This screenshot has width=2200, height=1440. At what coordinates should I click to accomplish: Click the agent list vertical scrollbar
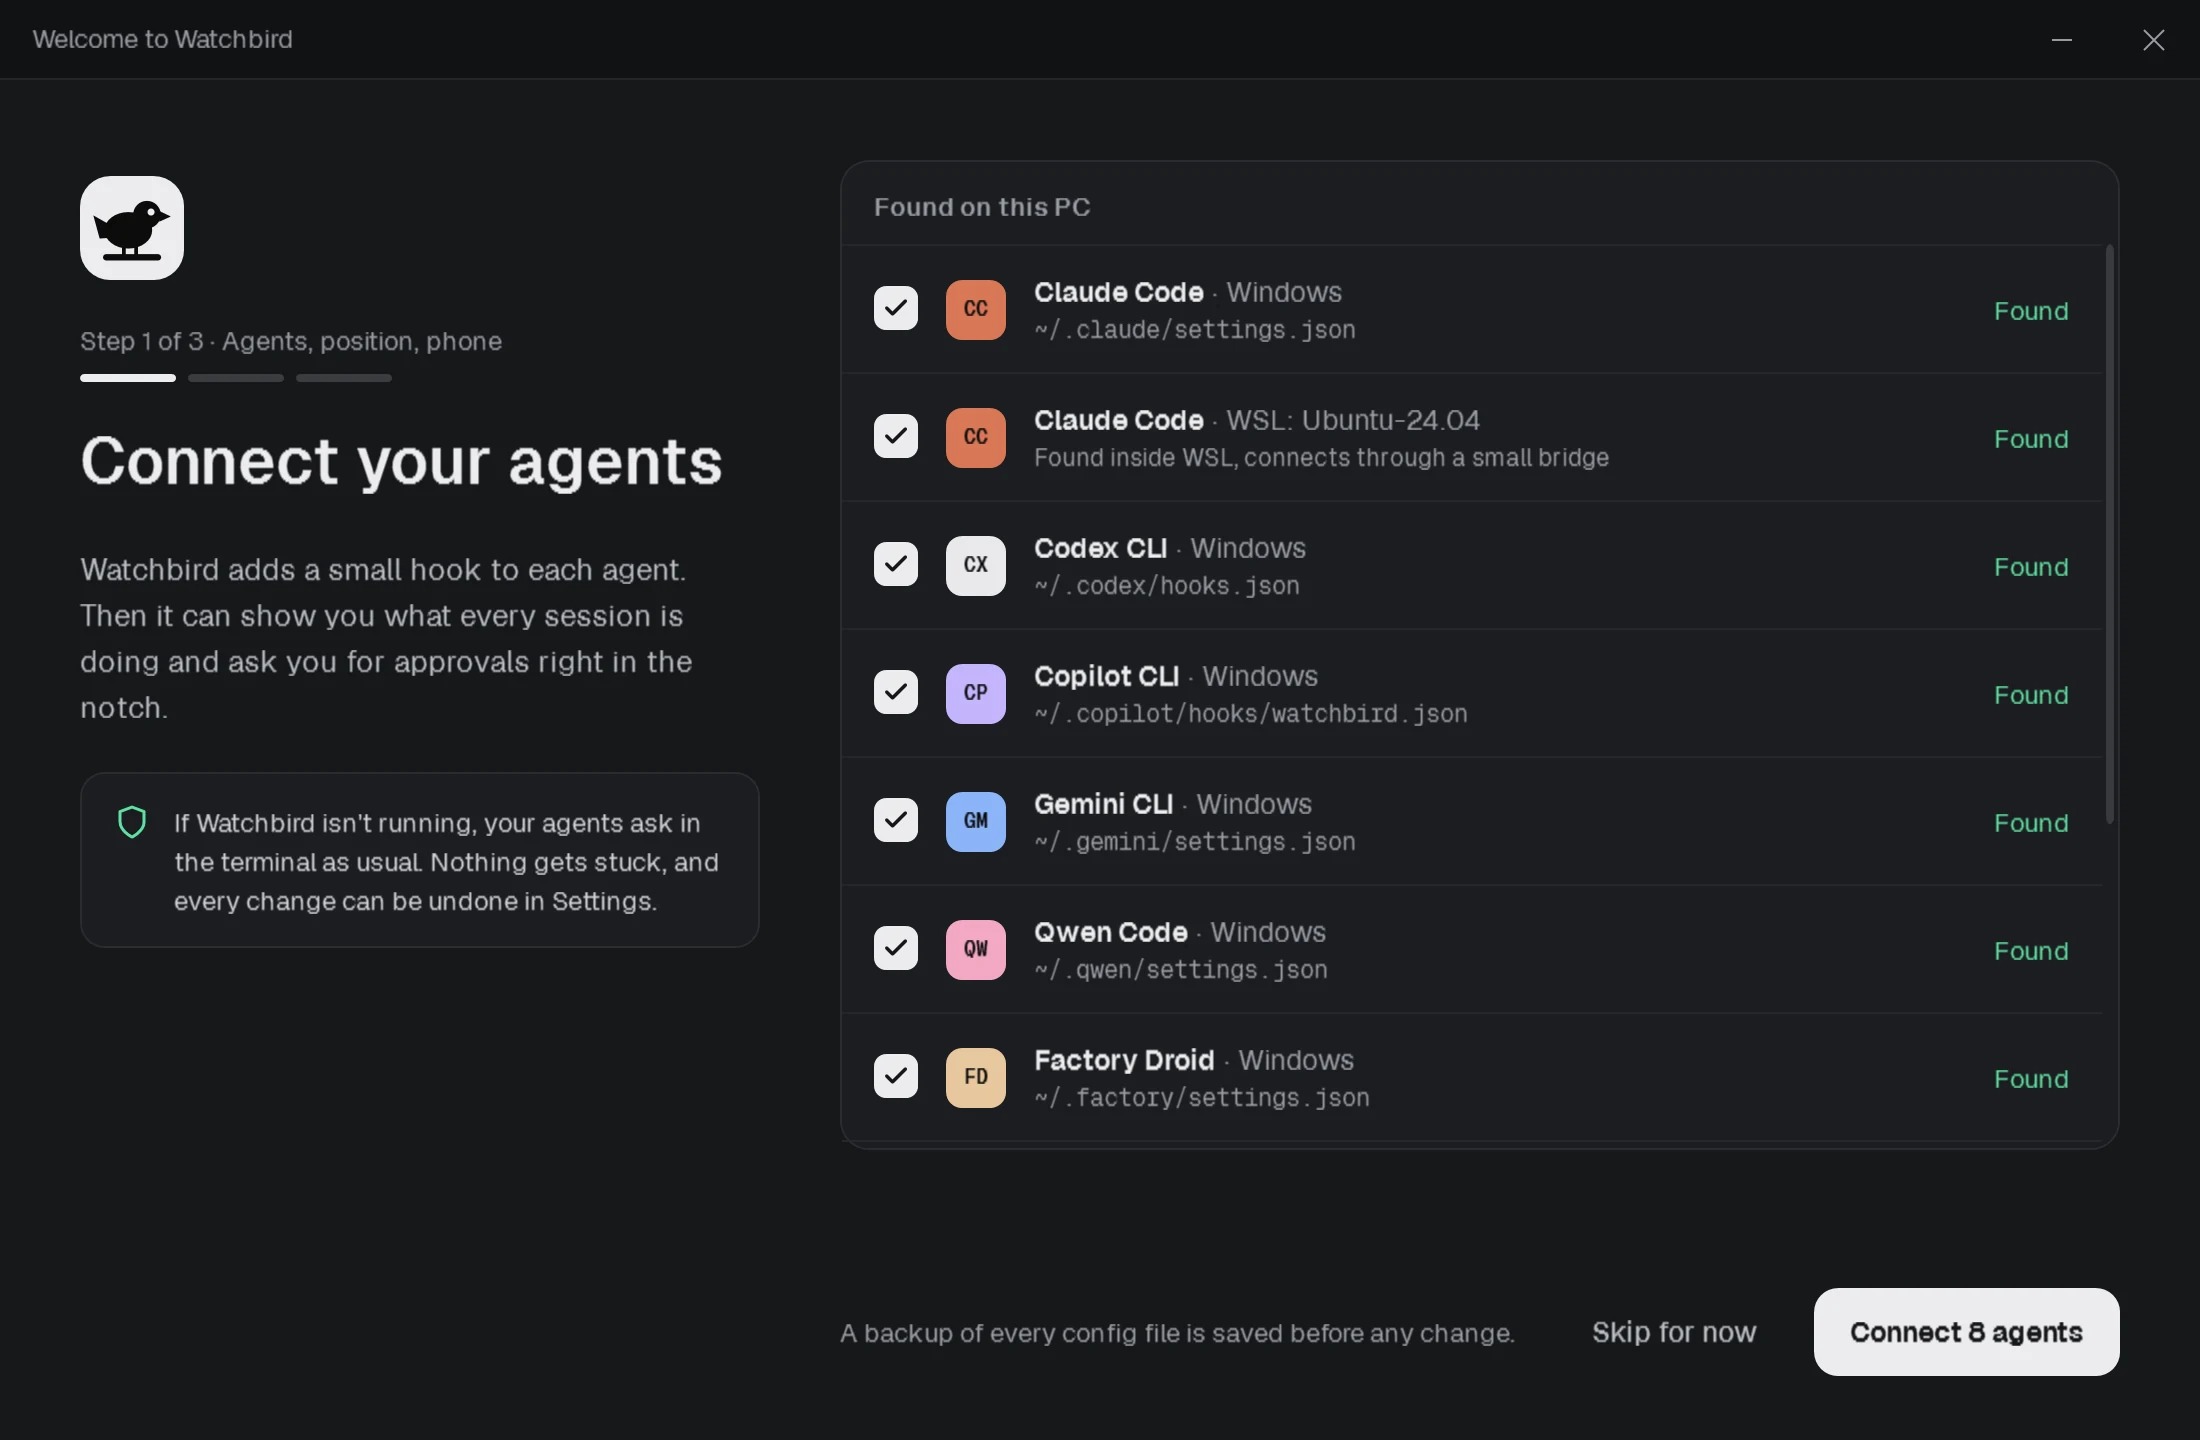click(x=2110, y=534)
